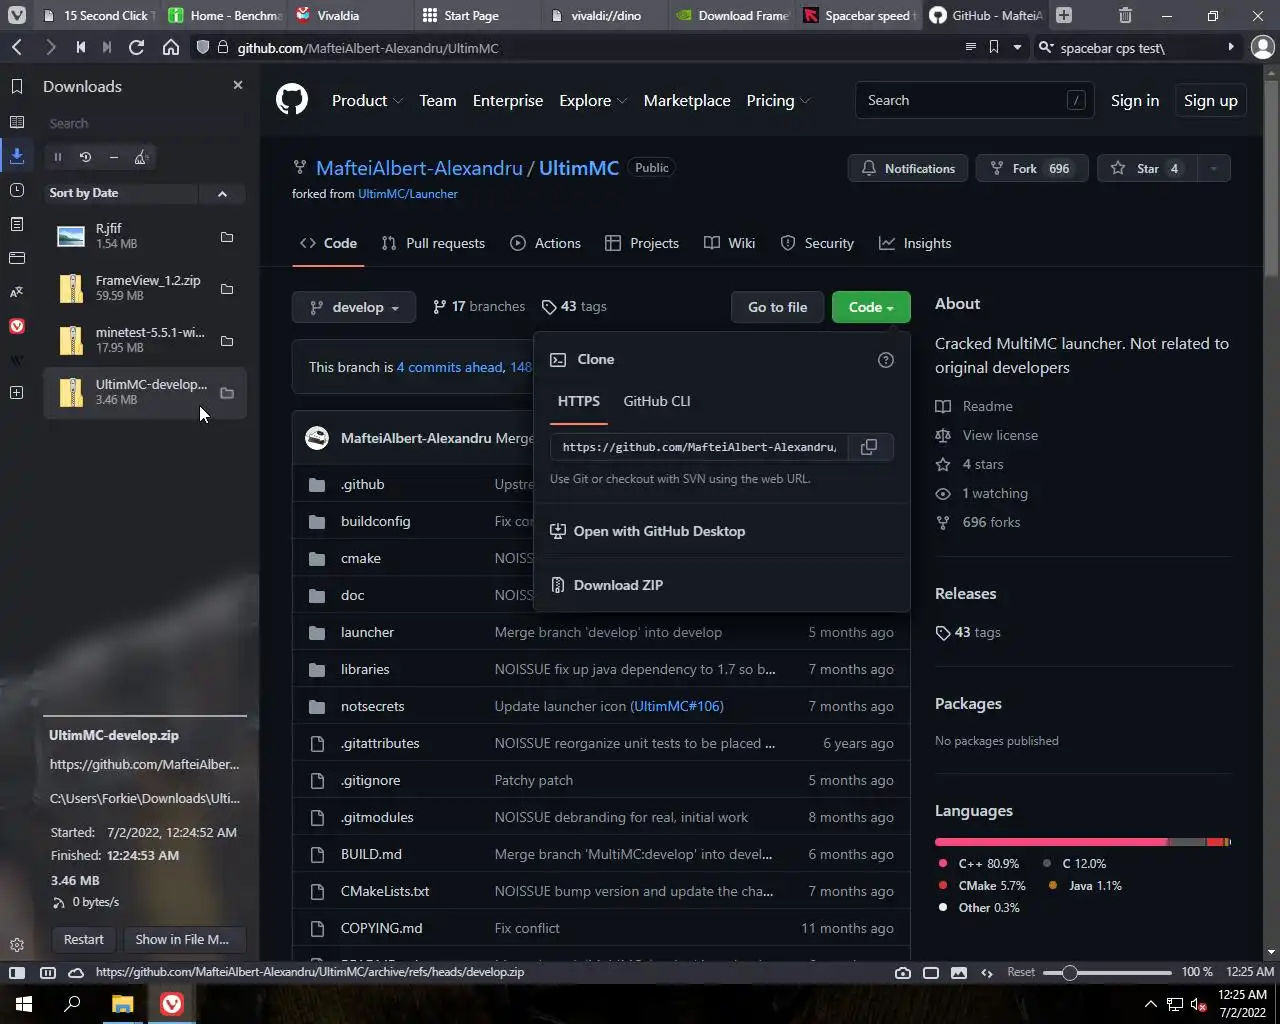Image resolution: width=1280 pixels, height=1024 pixels.
Task: Click the Downloads search field
Action: (x=145, y=123)
